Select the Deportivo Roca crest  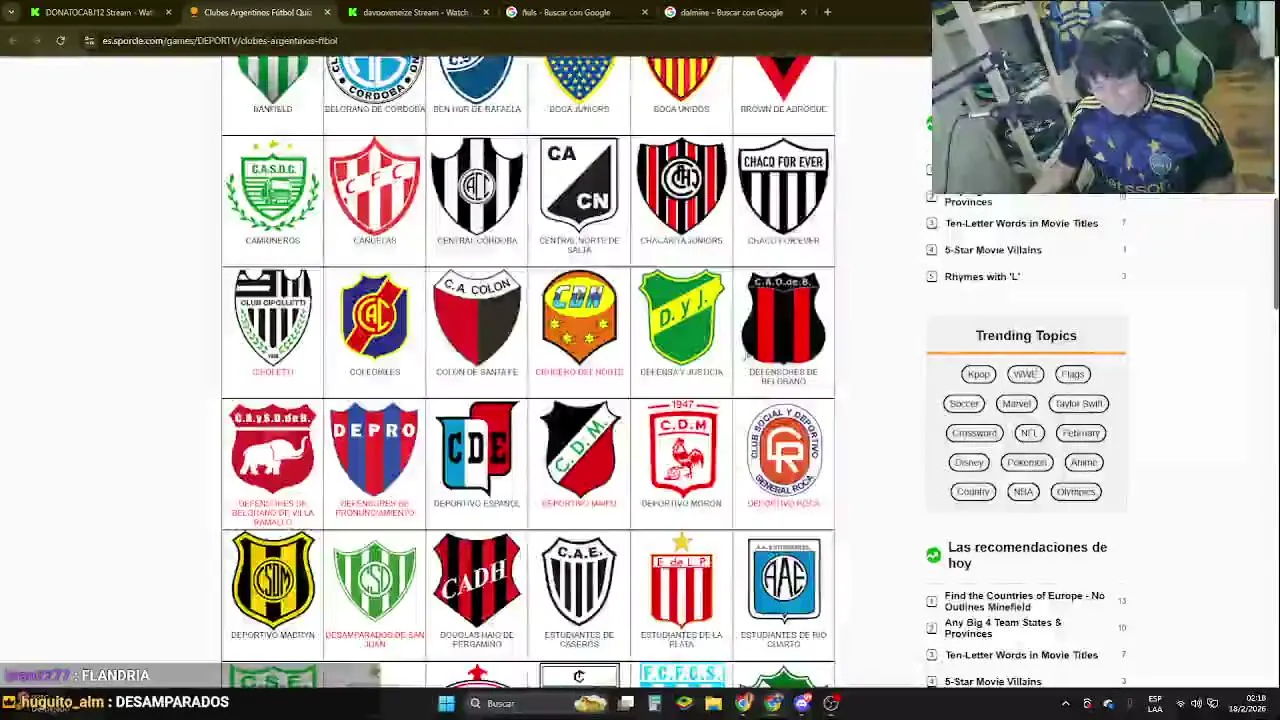[x=783, y=450]
